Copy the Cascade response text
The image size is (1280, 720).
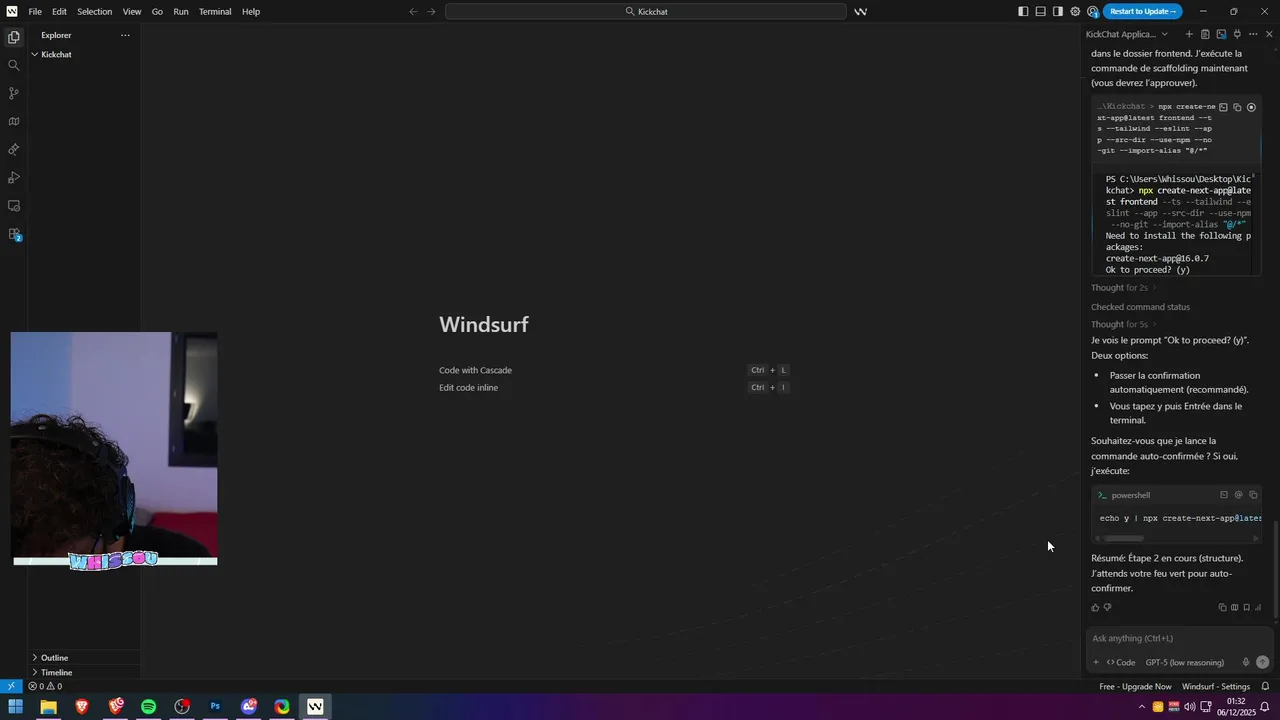point(1222,607)
